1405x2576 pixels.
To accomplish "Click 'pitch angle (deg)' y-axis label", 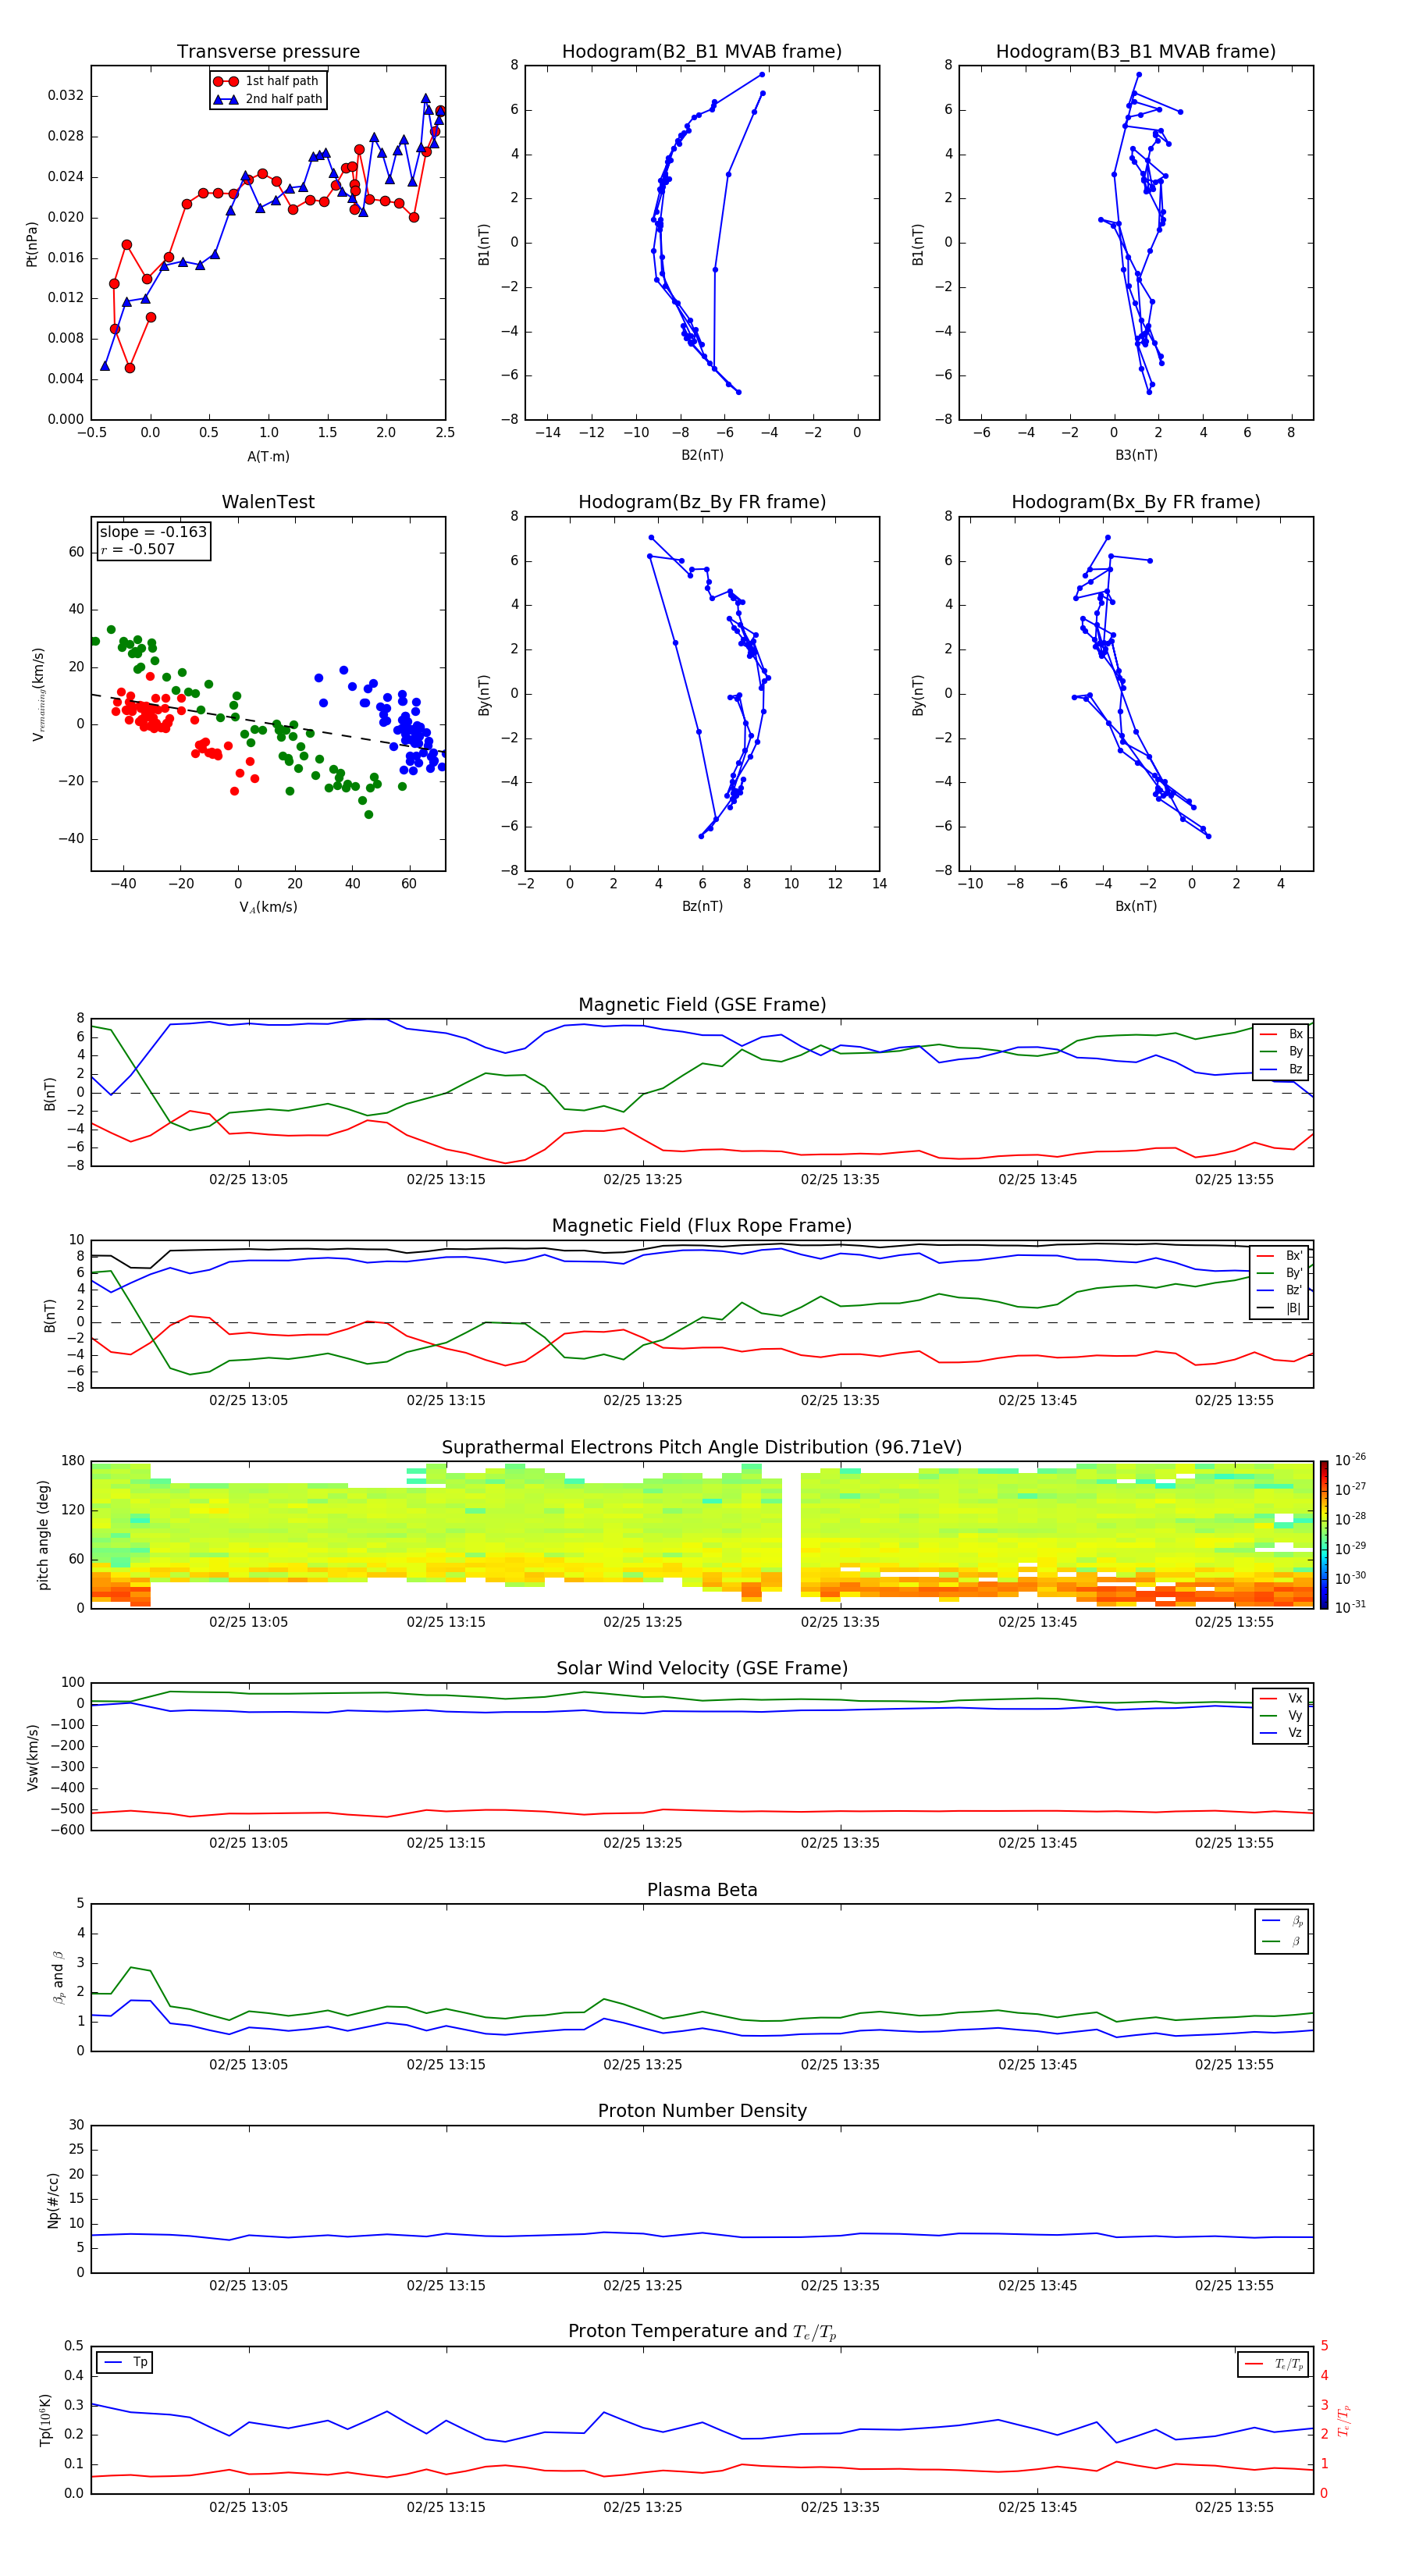I will pyautogui.click(x=43, y=1535).
